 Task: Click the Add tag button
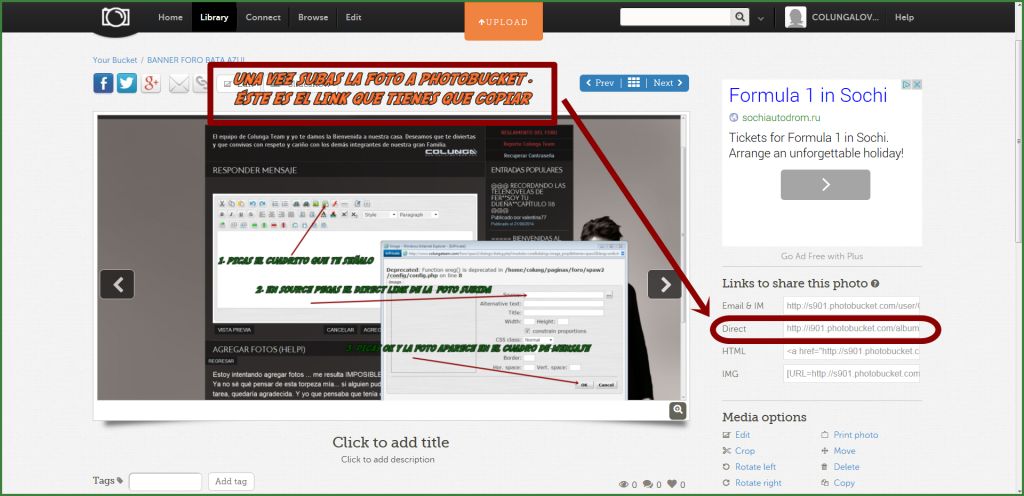tap(231, 482)
